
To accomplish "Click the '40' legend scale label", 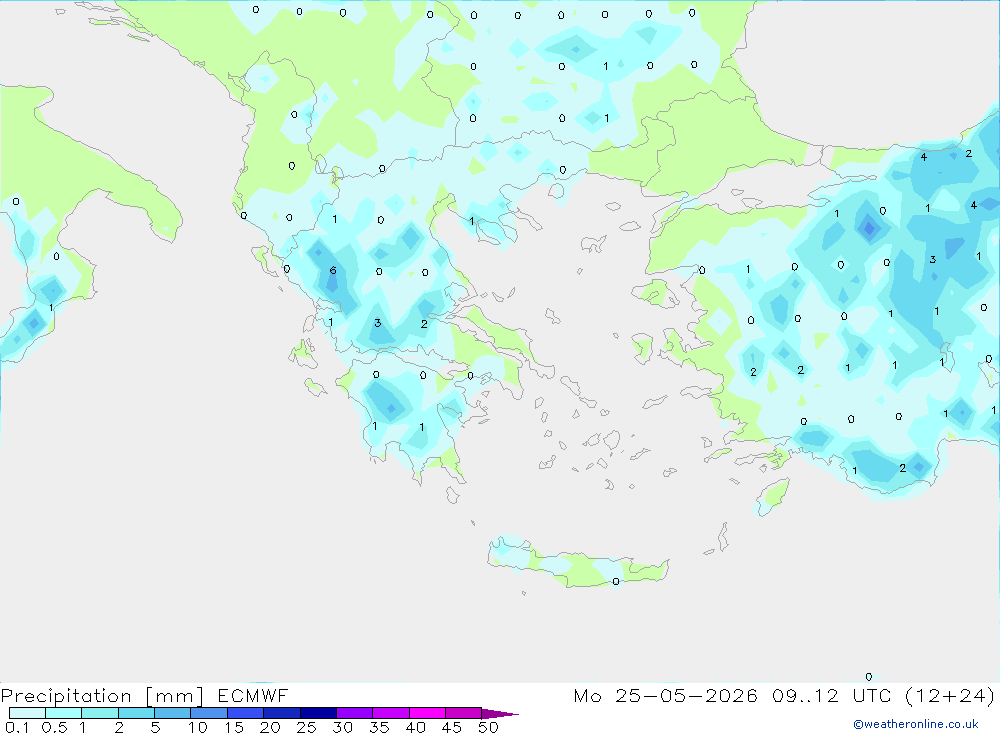I will point(416,727).
